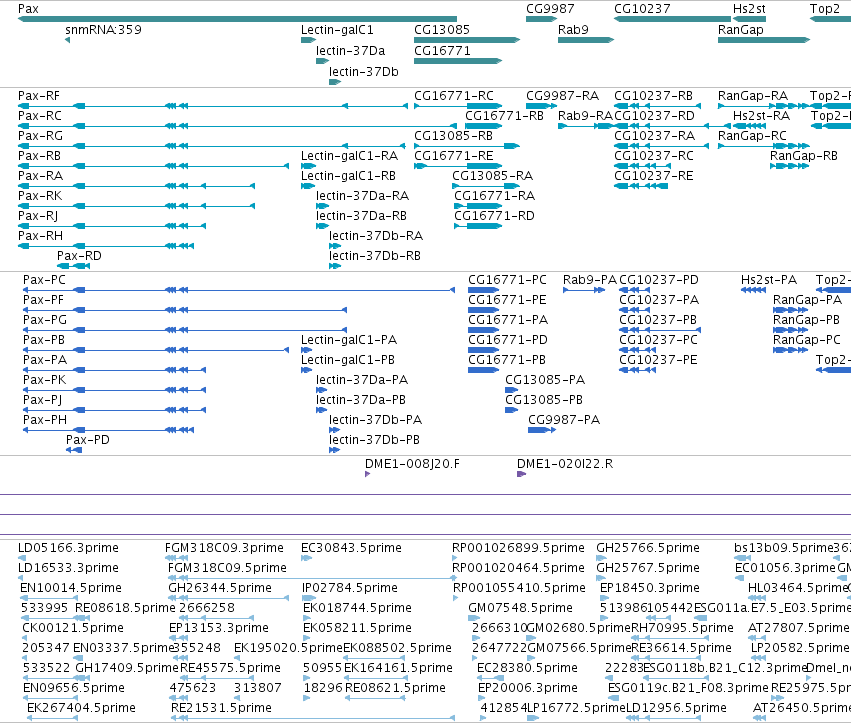Image resolution: width=851 pixels, height=723 pixels.
Task: Click the Pax-RH transcript label
Action: tap(40, 236)
